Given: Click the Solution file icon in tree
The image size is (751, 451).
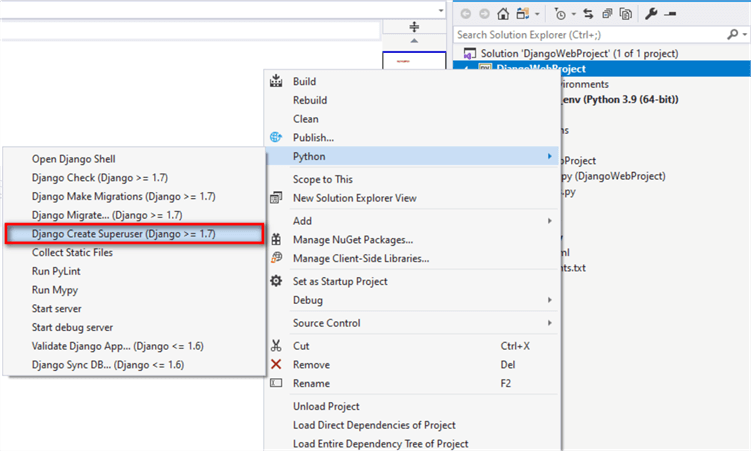Looking at the screenshot, I should pos(470,53).
